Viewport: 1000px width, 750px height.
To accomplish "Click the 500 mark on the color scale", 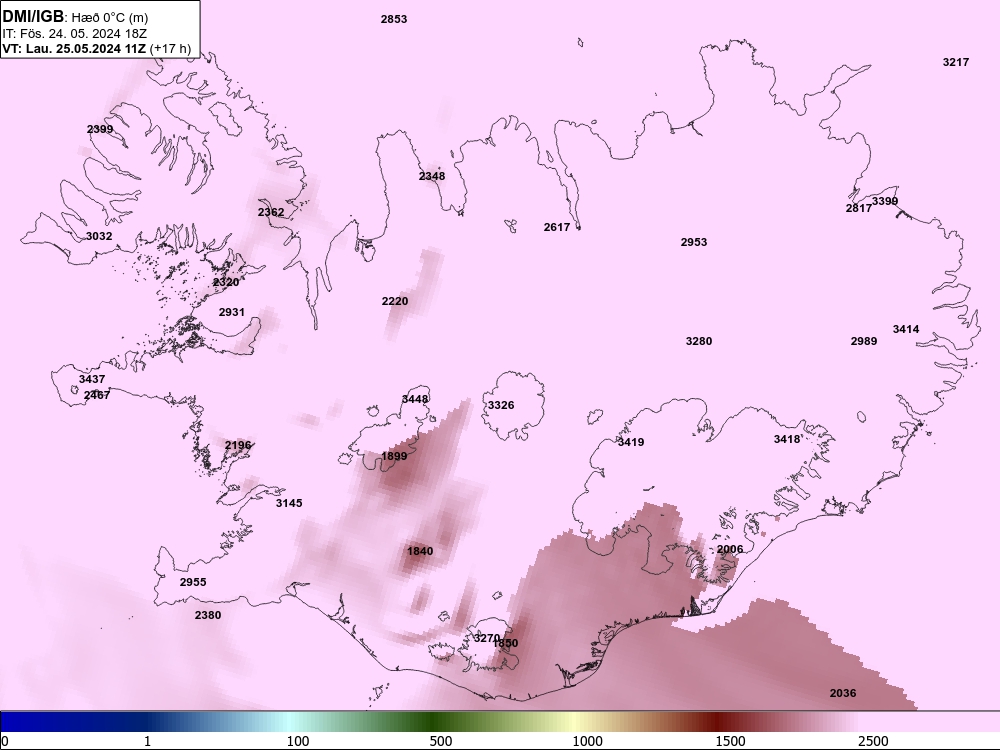I will [x=441, y=742].
